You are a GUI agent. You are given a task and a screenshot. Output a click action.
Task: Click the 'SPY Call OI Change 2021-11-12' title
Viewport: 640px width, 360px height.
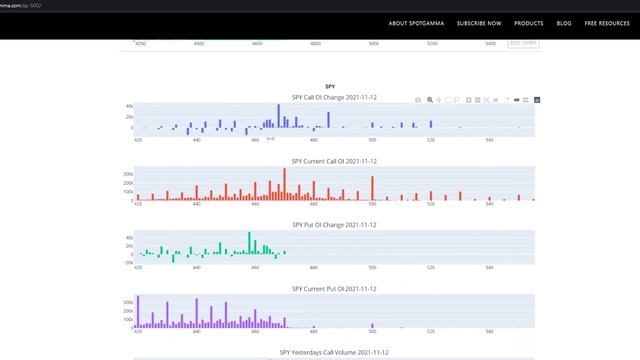(334, 98)
